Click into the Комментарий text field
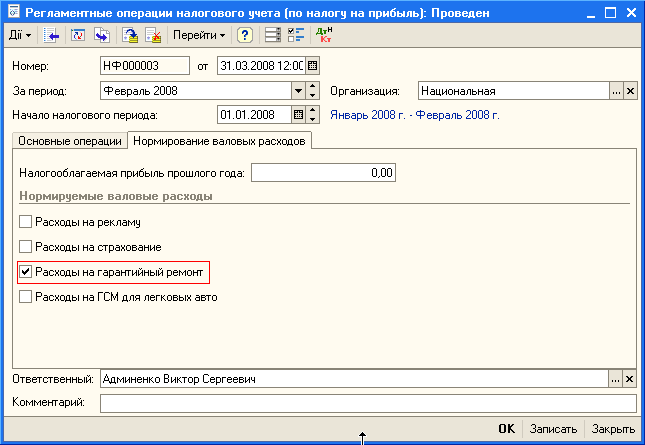645x445 pixels. coord(367,403)
